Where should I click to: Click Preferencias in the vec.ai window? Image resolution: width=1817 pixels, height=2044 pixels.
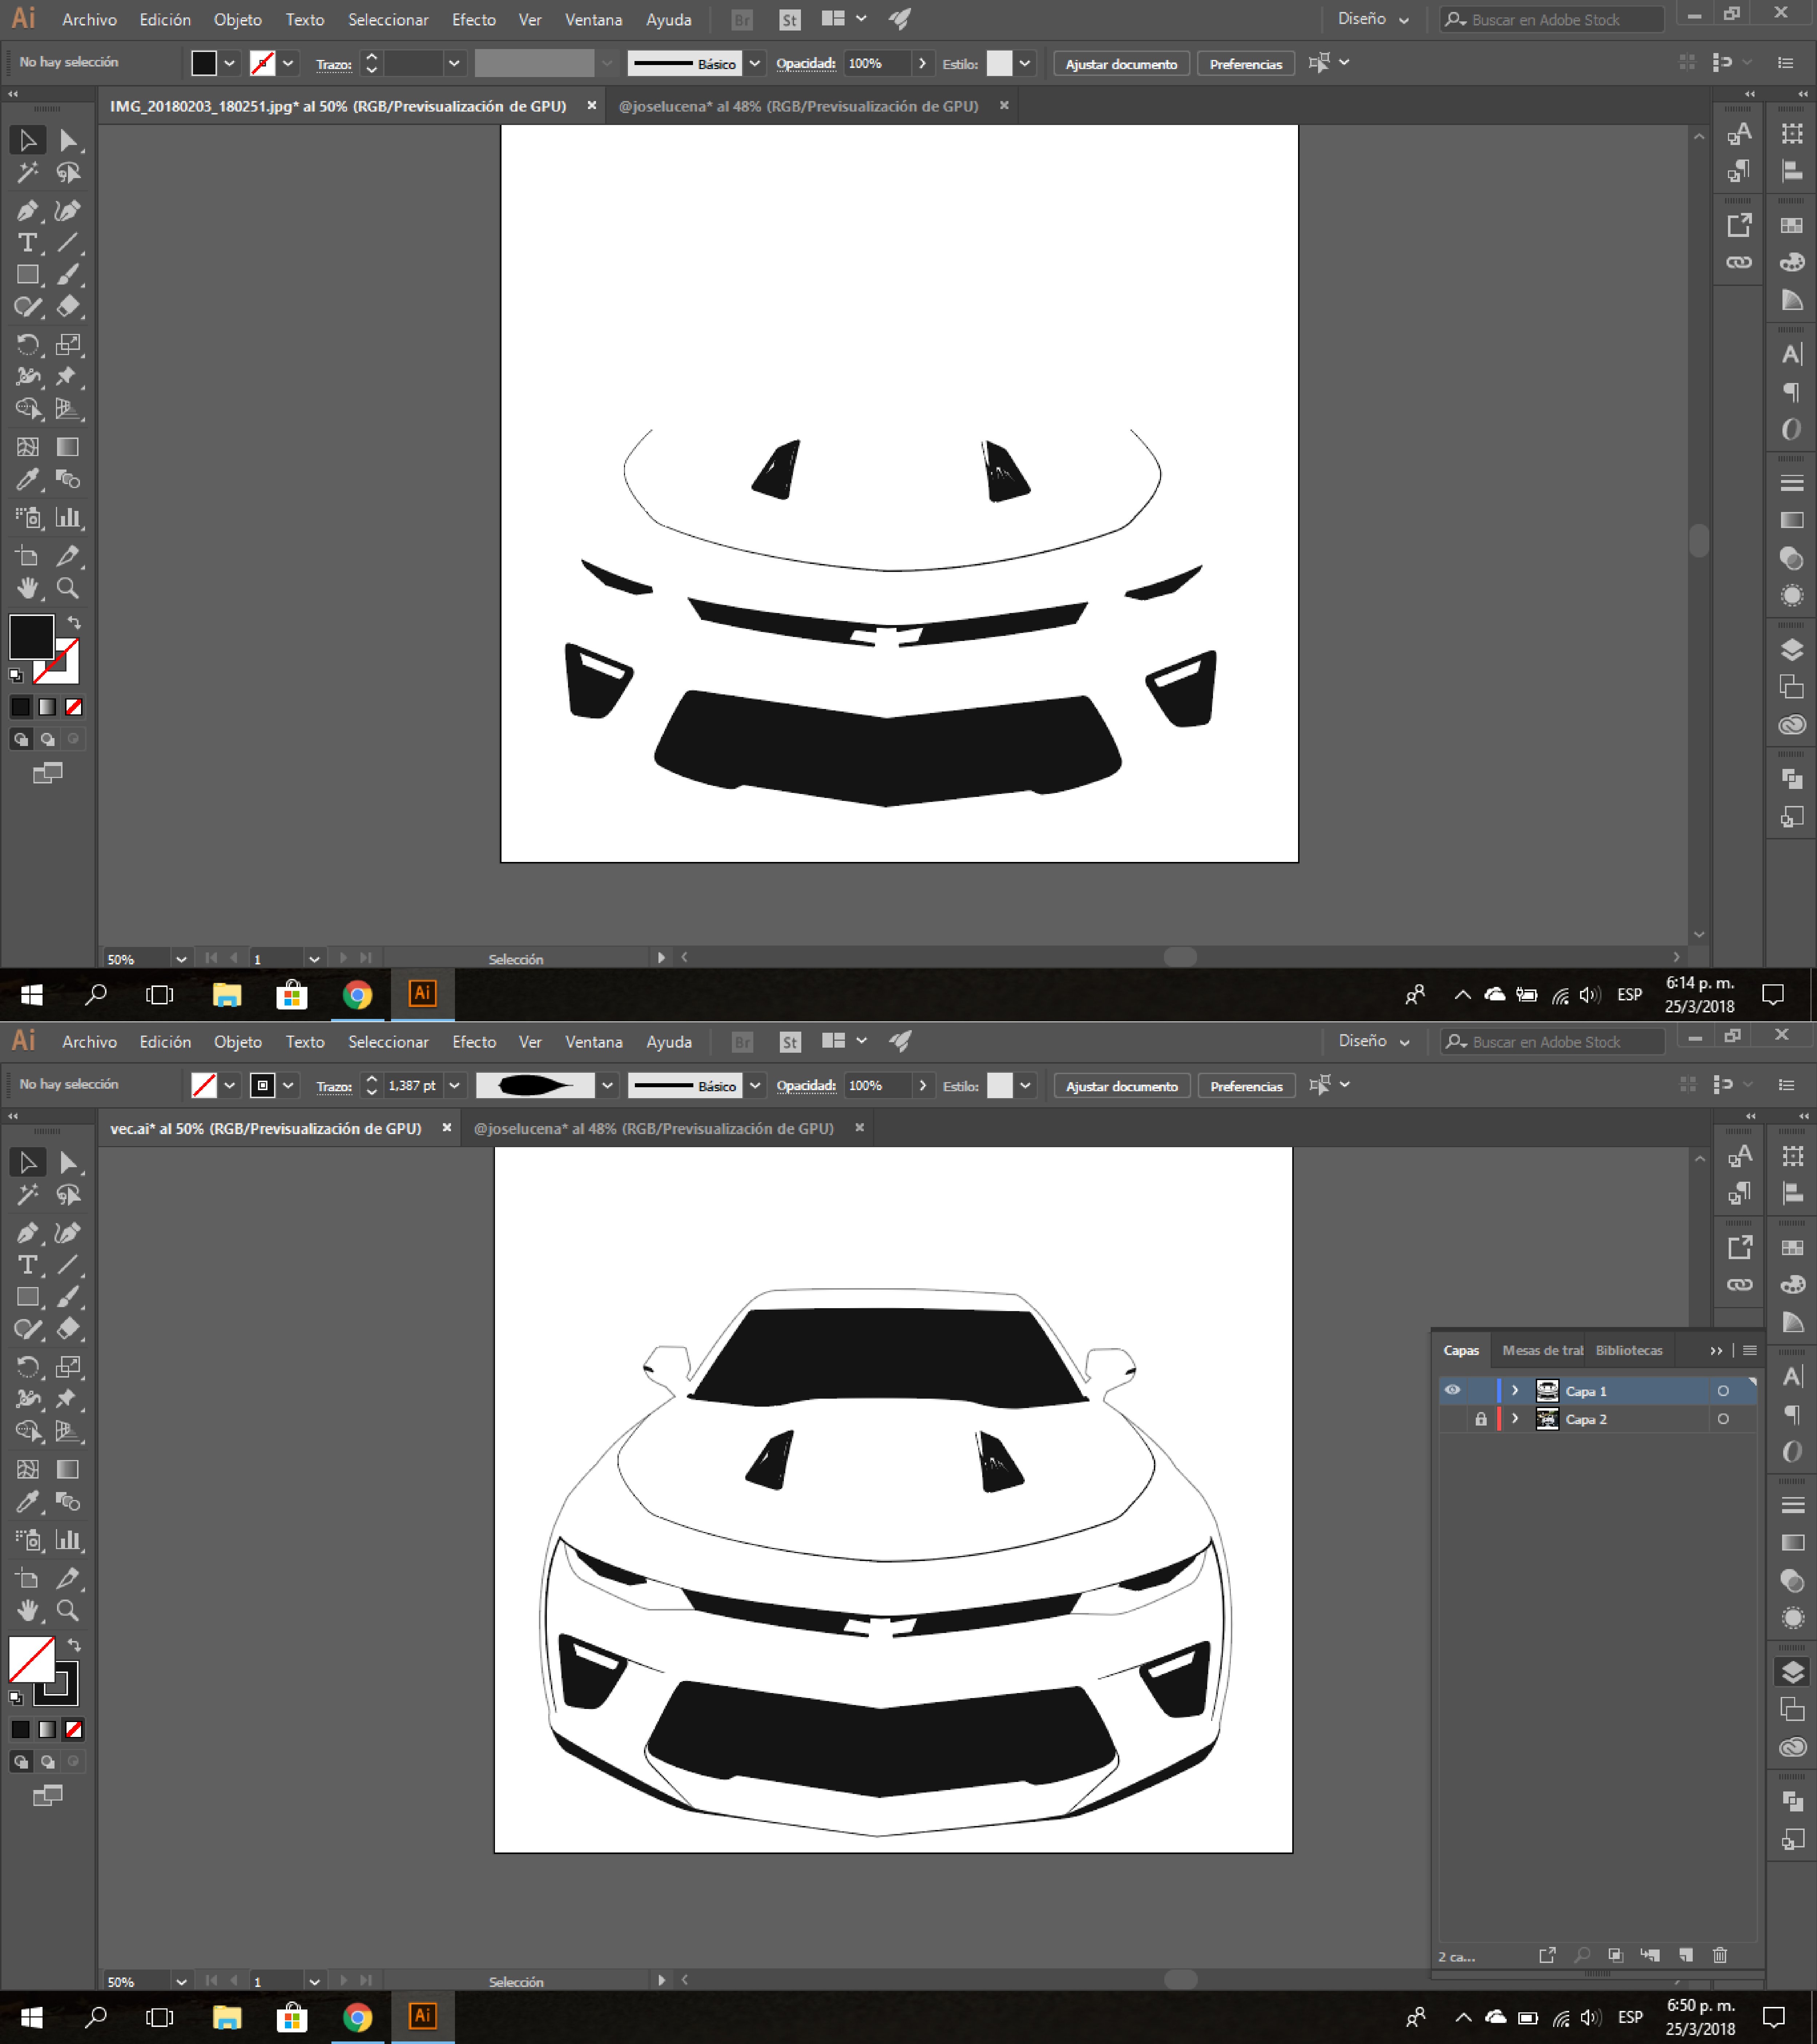coord(1246,1086)
